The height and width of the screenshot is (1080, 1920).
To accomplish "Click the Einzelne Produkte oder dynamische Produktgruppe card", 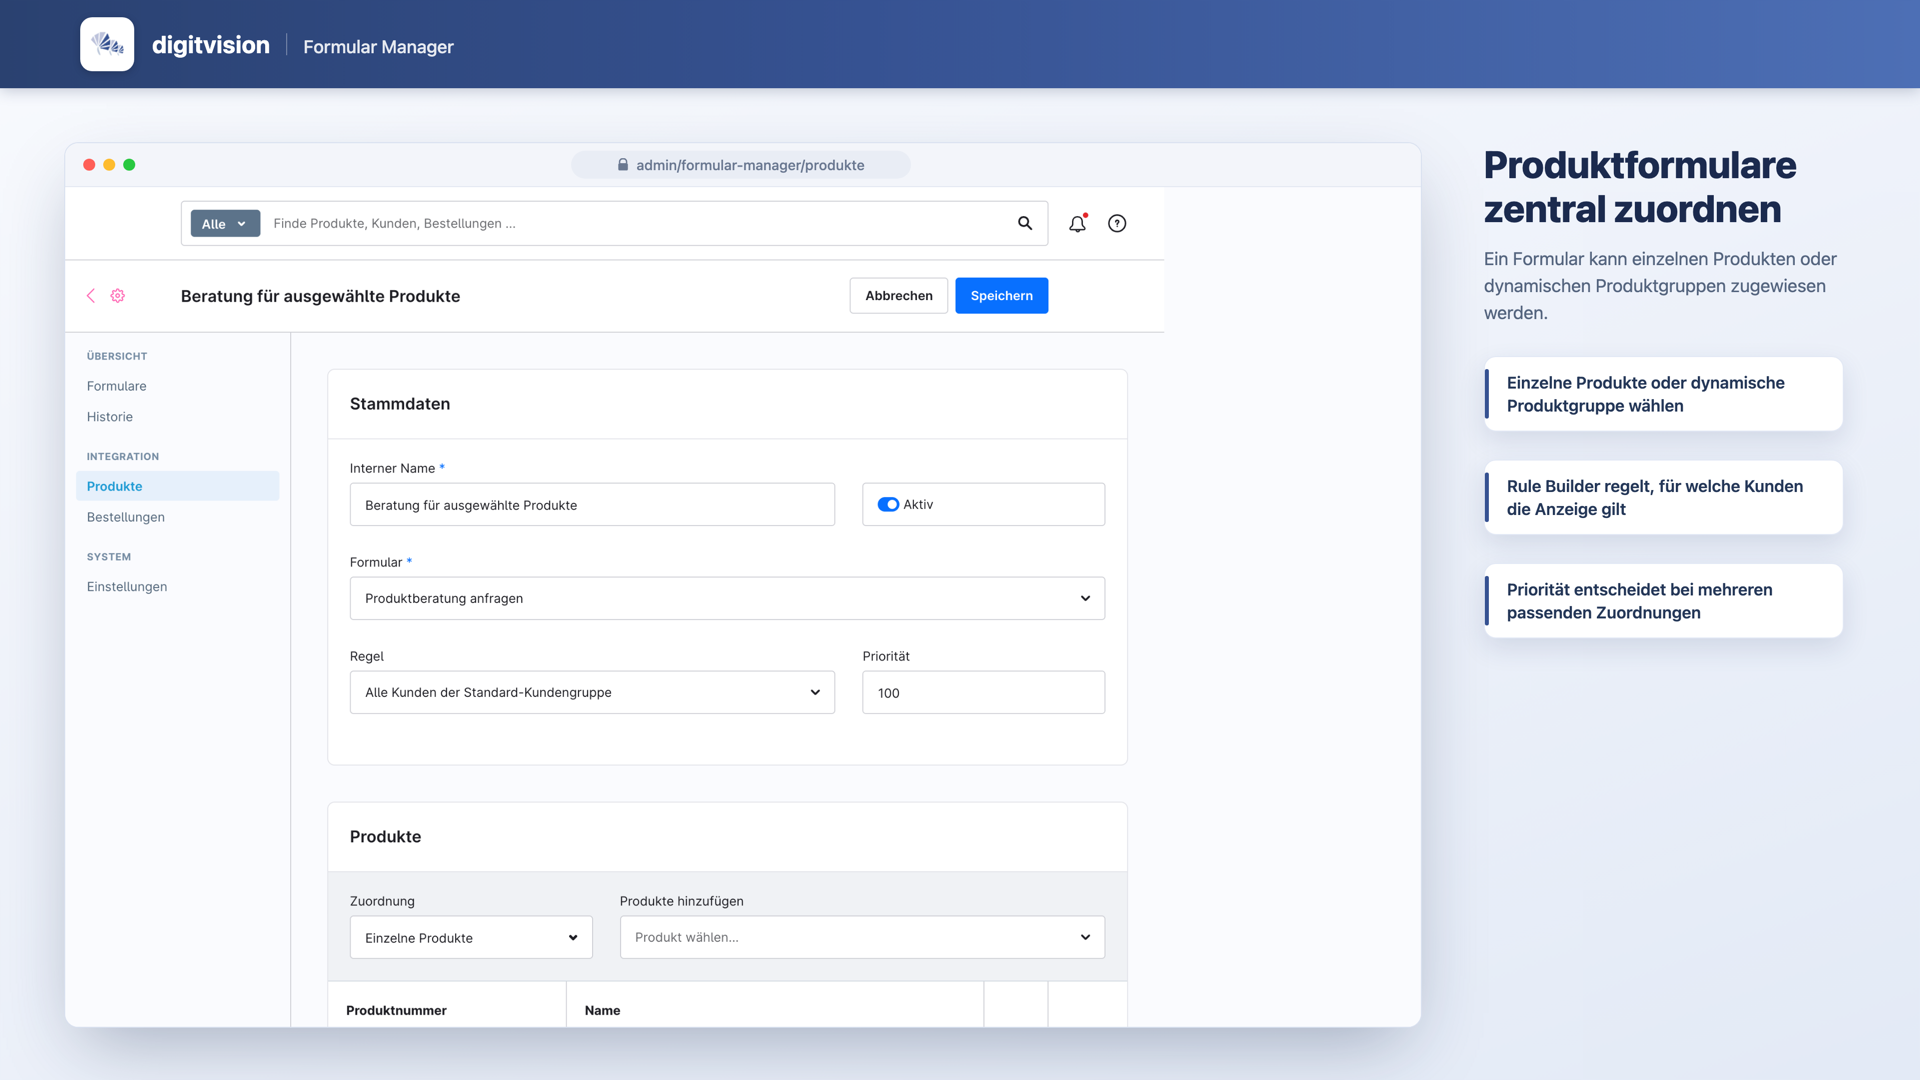I will 1663,394.
